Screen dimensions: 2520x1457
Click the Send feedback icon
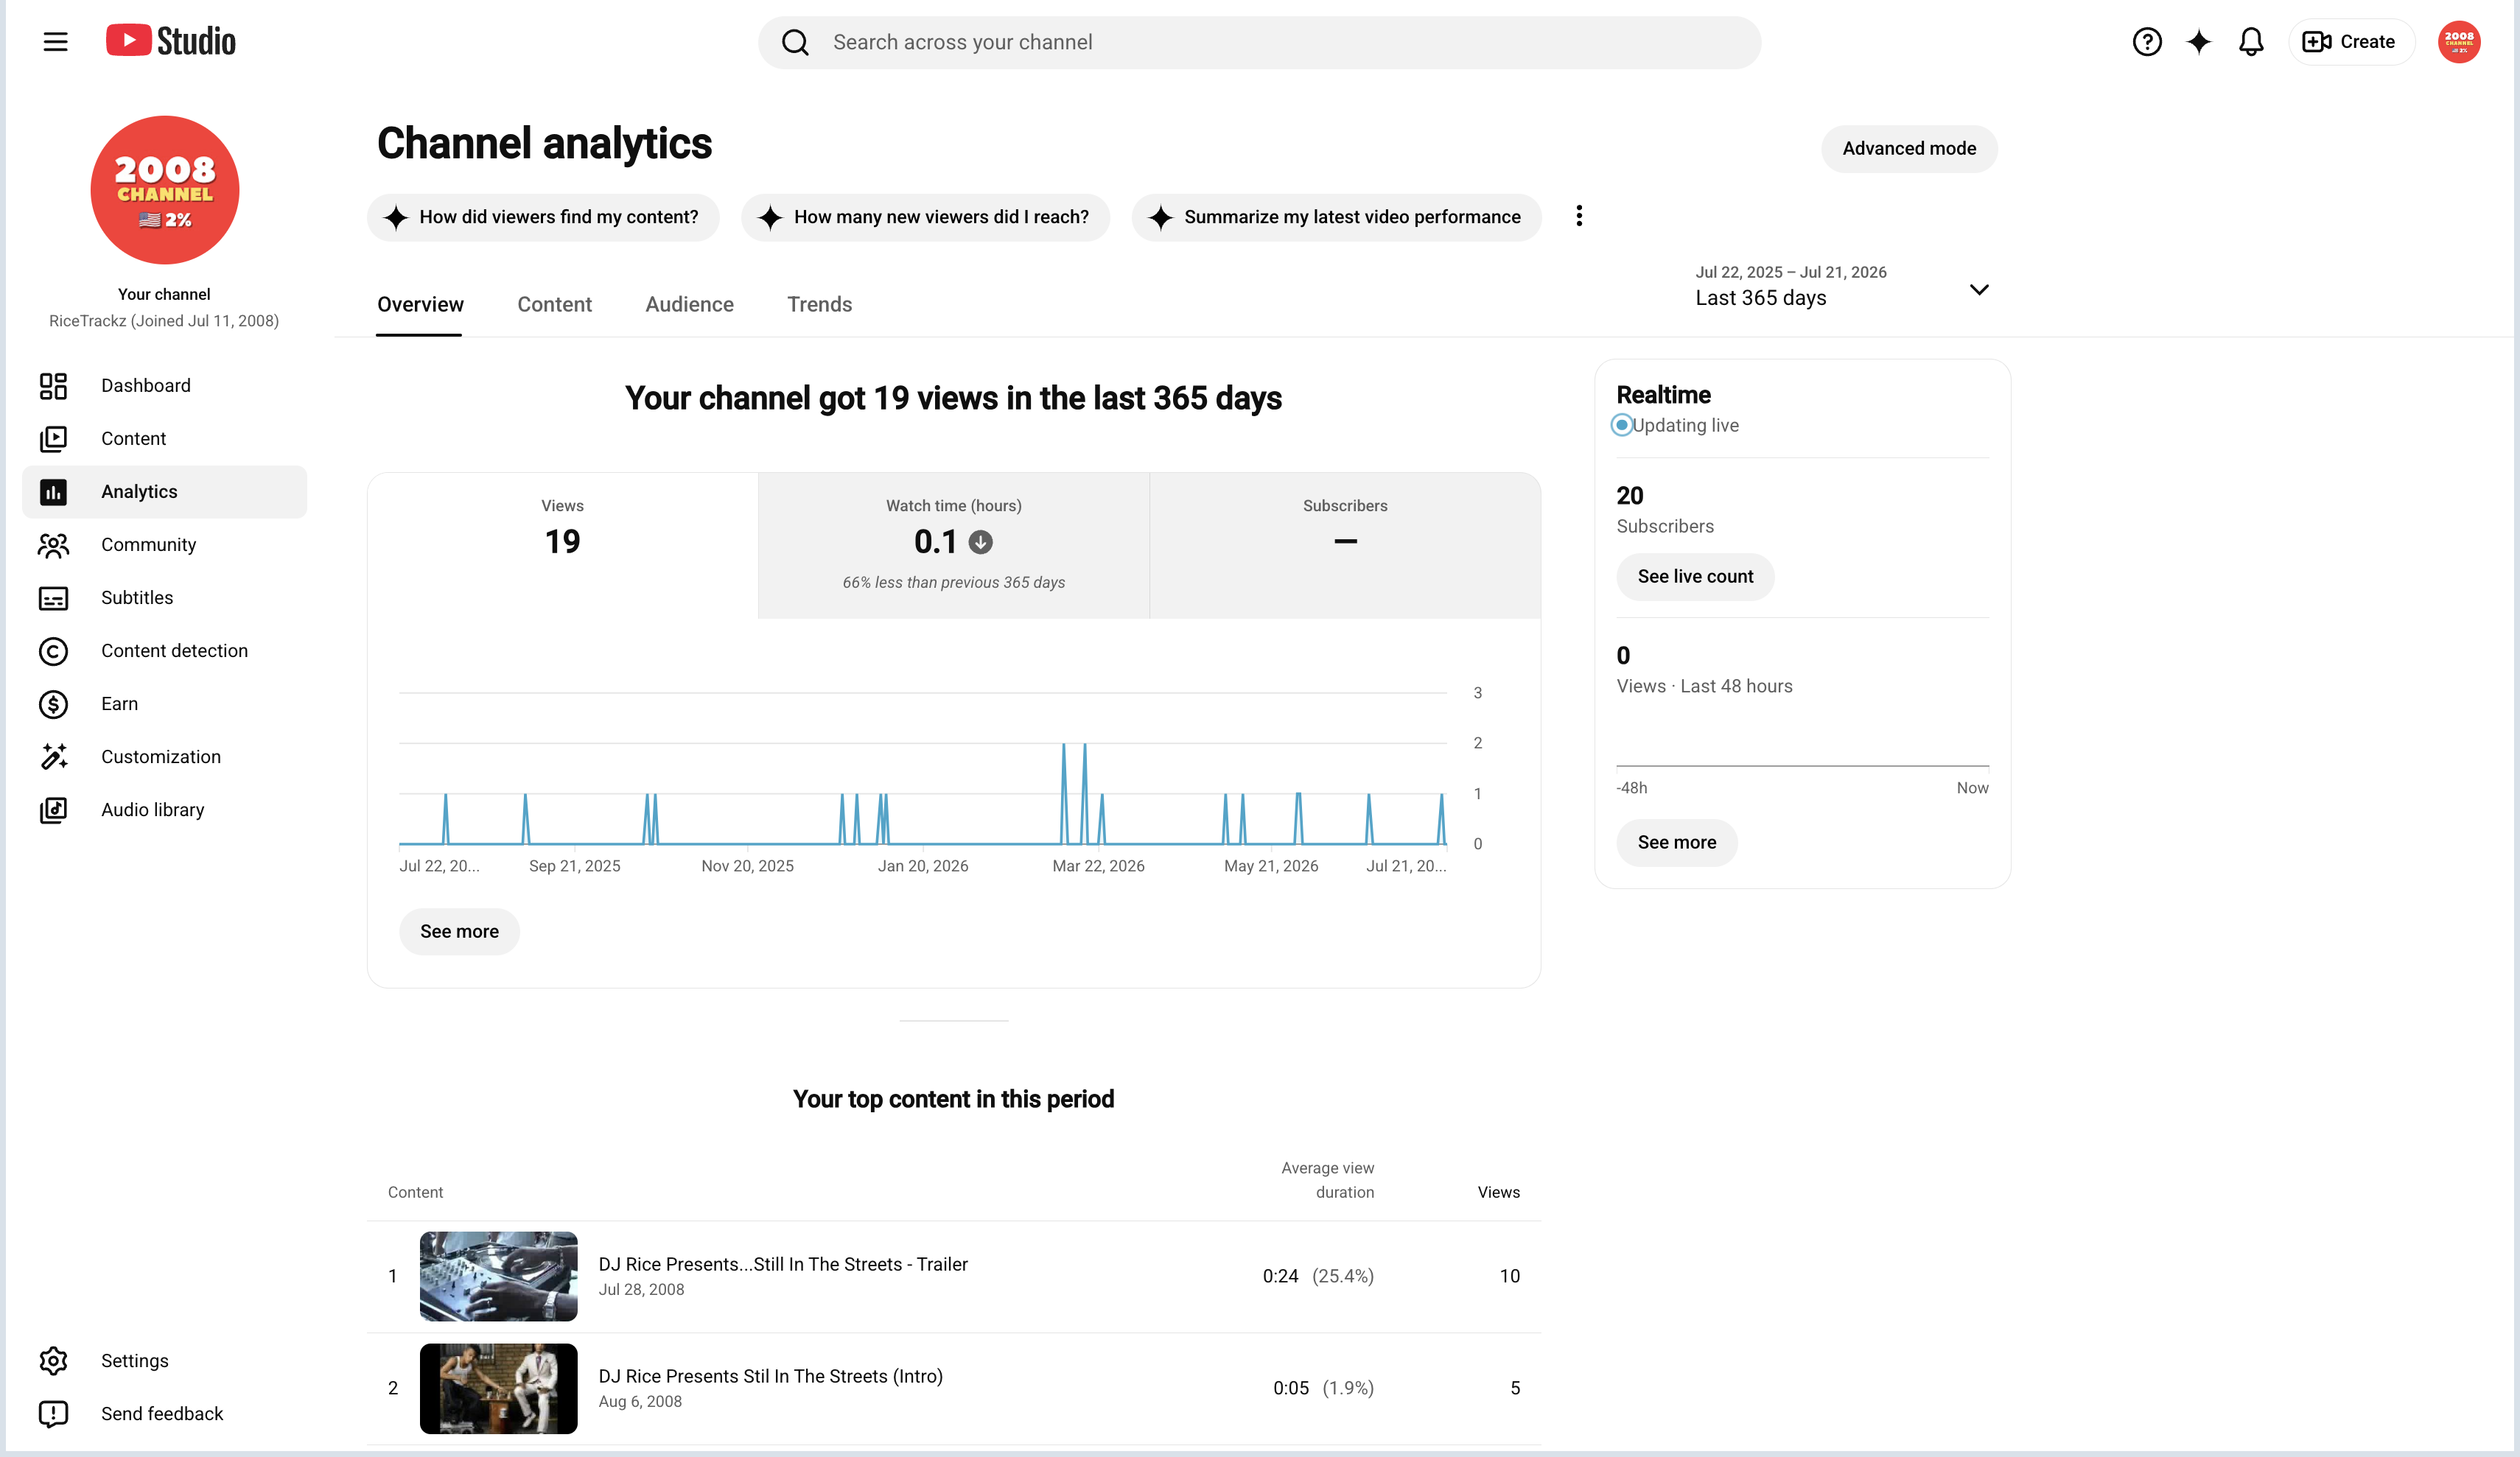[53, 1414]
